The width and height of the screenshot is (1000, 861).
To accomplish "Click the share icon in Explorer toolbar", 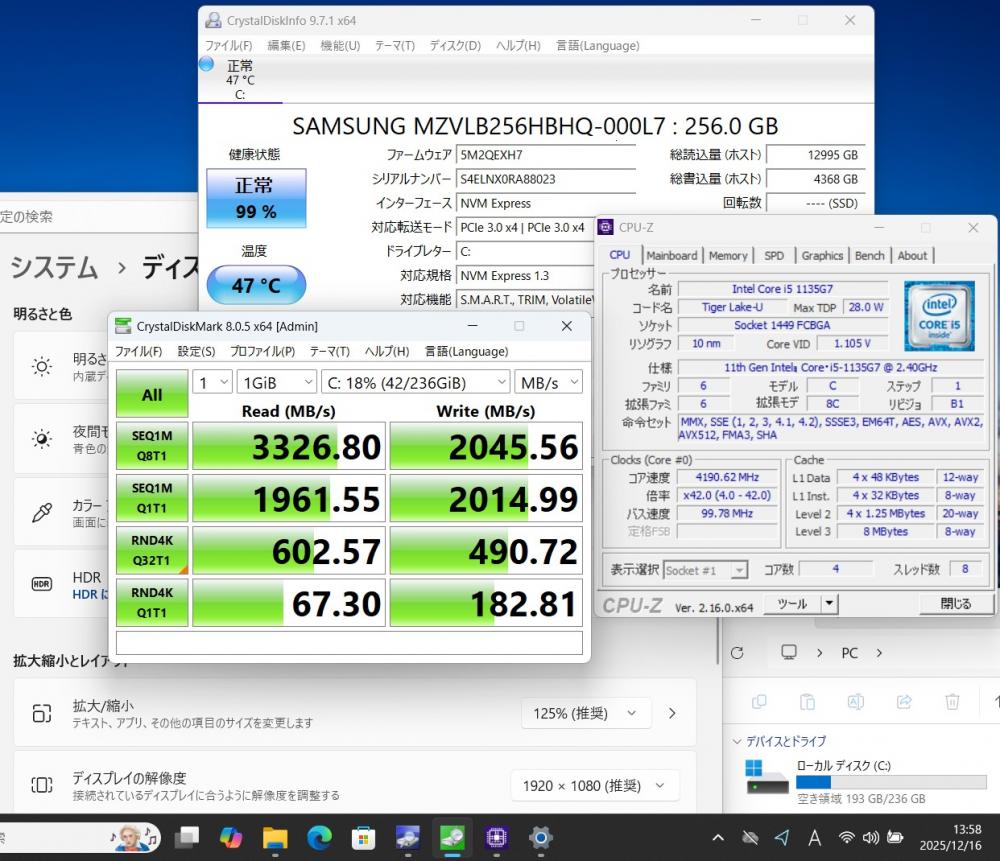I will coord(904,701).
